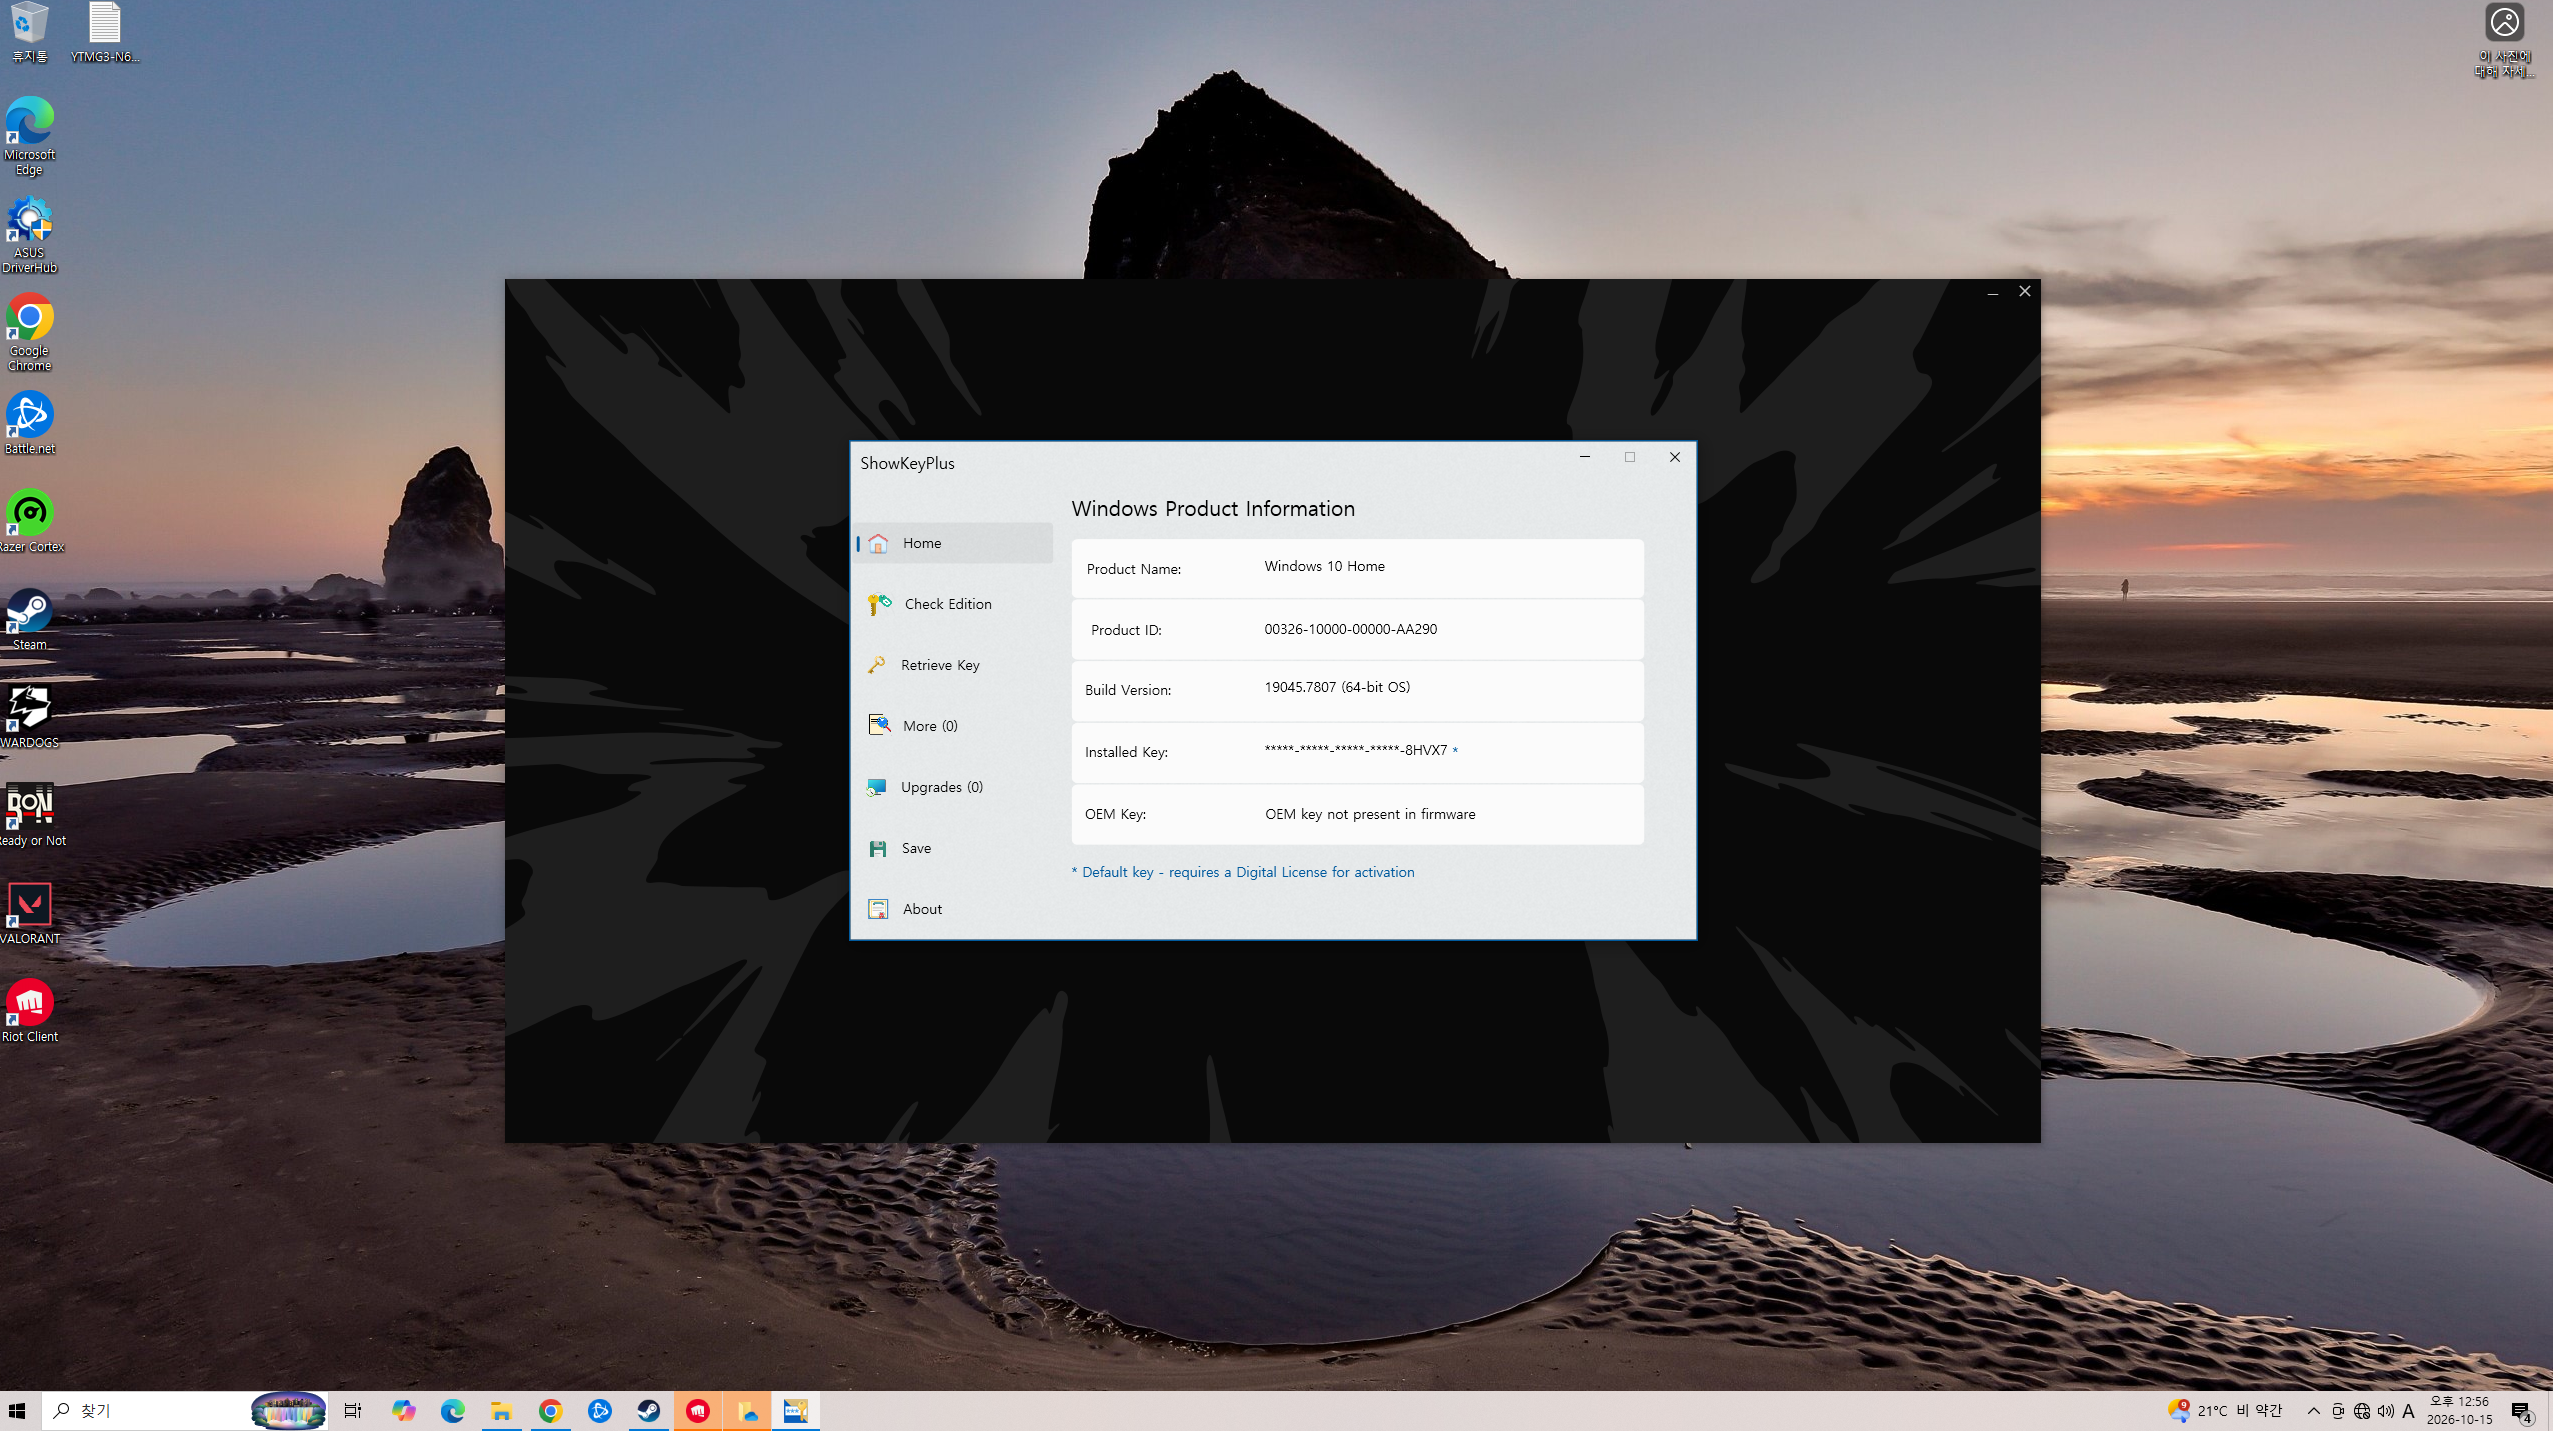Select the OEM key not present text
The height and width of the screenshot is (1431, 2553).
[x=1370, y=814]
